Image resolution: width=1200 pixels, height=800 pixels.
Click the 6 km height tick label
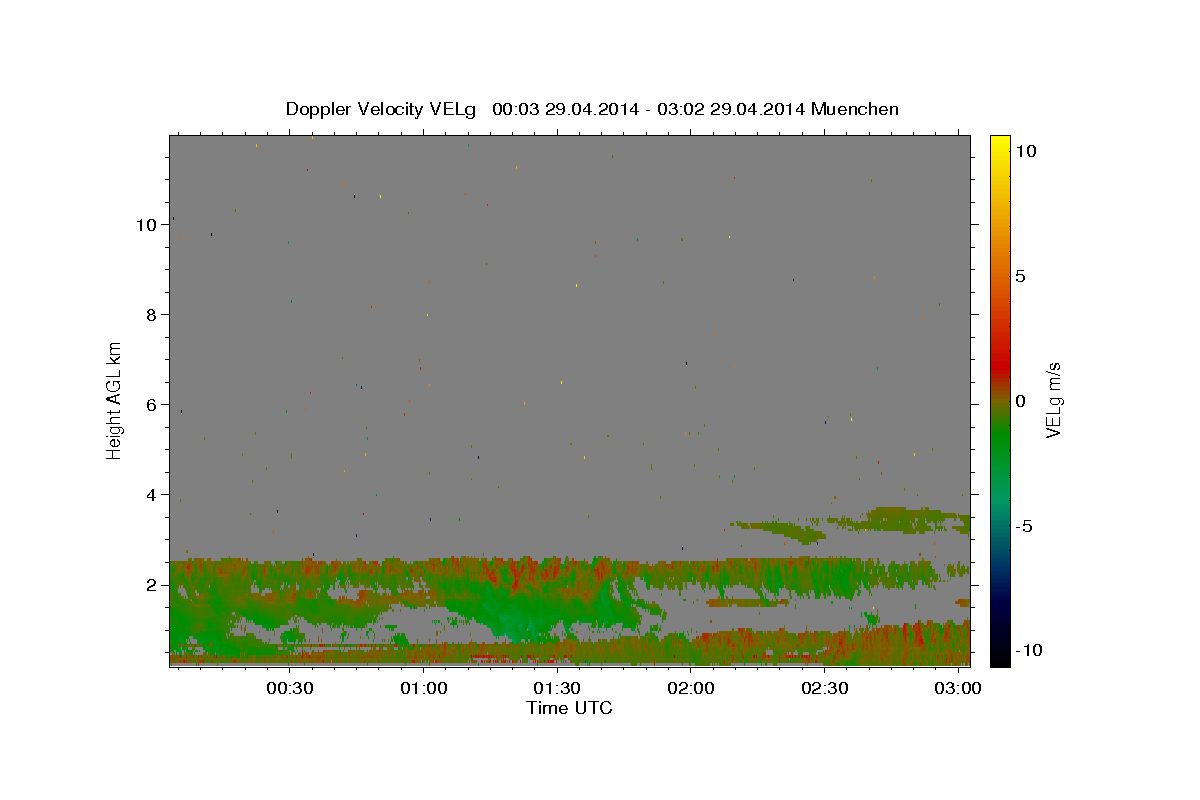point(152,405)
